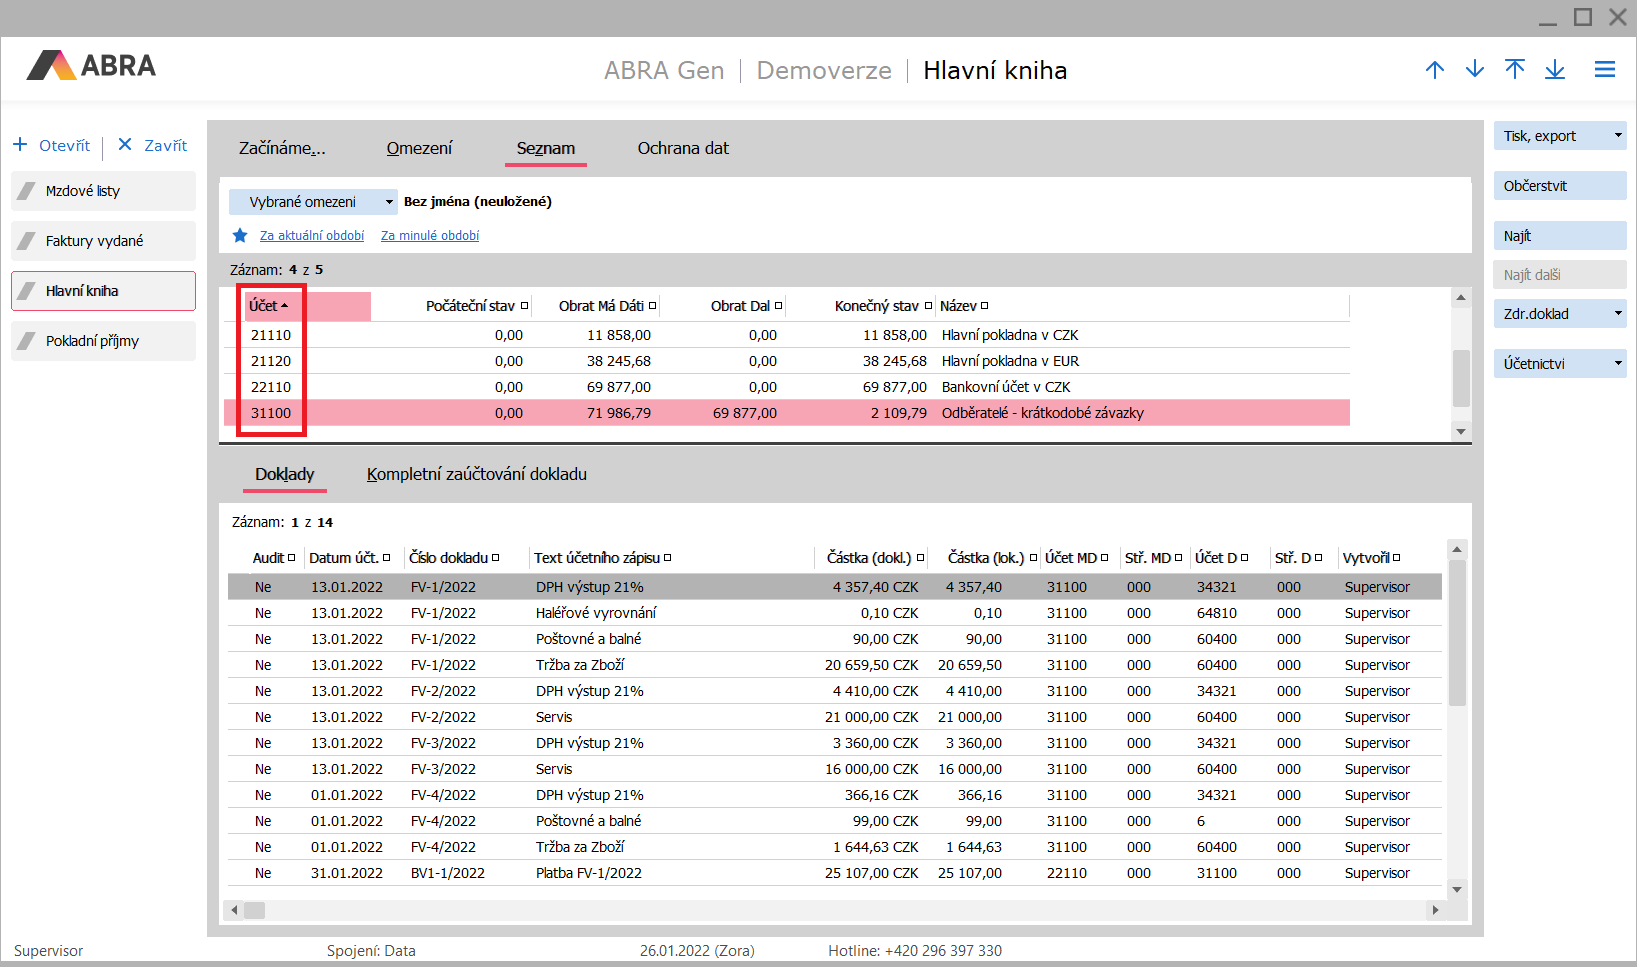This screenshot has width=1637, height=967.
Task: Expand the Vybrané omezení dropdown
Action: point(389,202)
